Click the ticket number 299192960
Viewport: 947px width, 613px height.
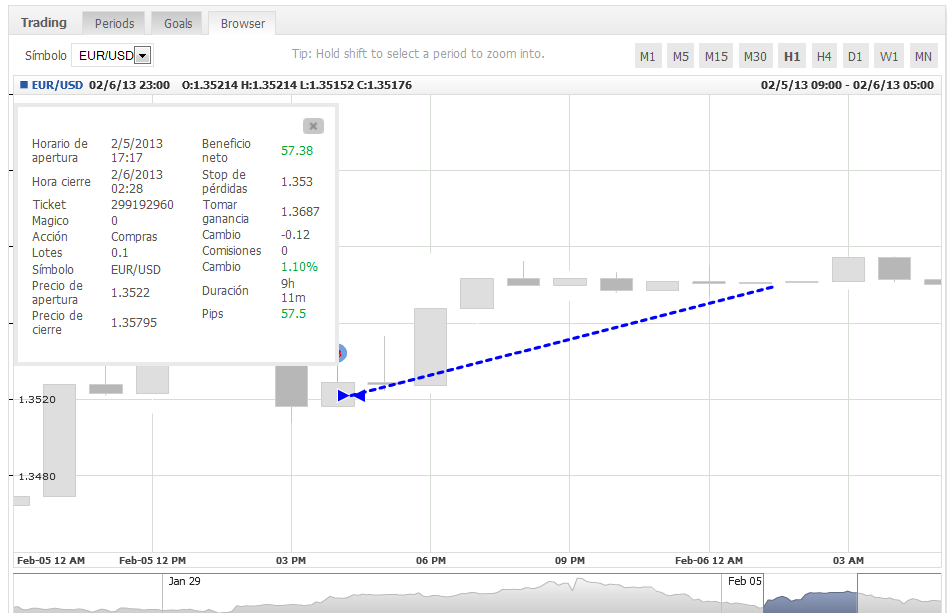pos(142,205)
